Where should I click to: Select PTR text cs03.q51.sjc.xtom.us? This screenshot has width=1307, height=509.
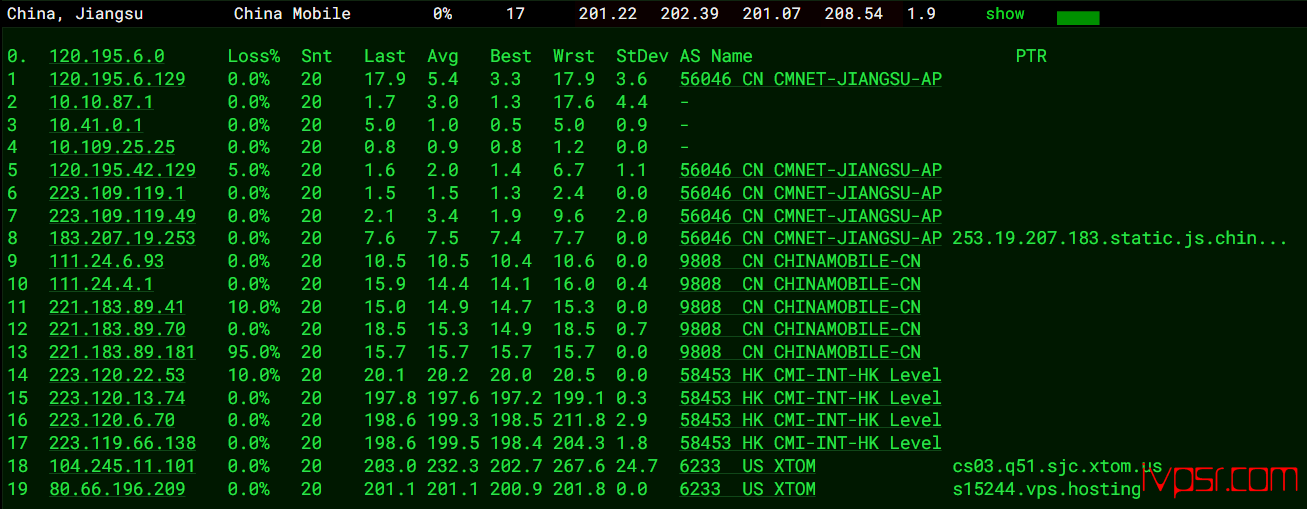1057,466
